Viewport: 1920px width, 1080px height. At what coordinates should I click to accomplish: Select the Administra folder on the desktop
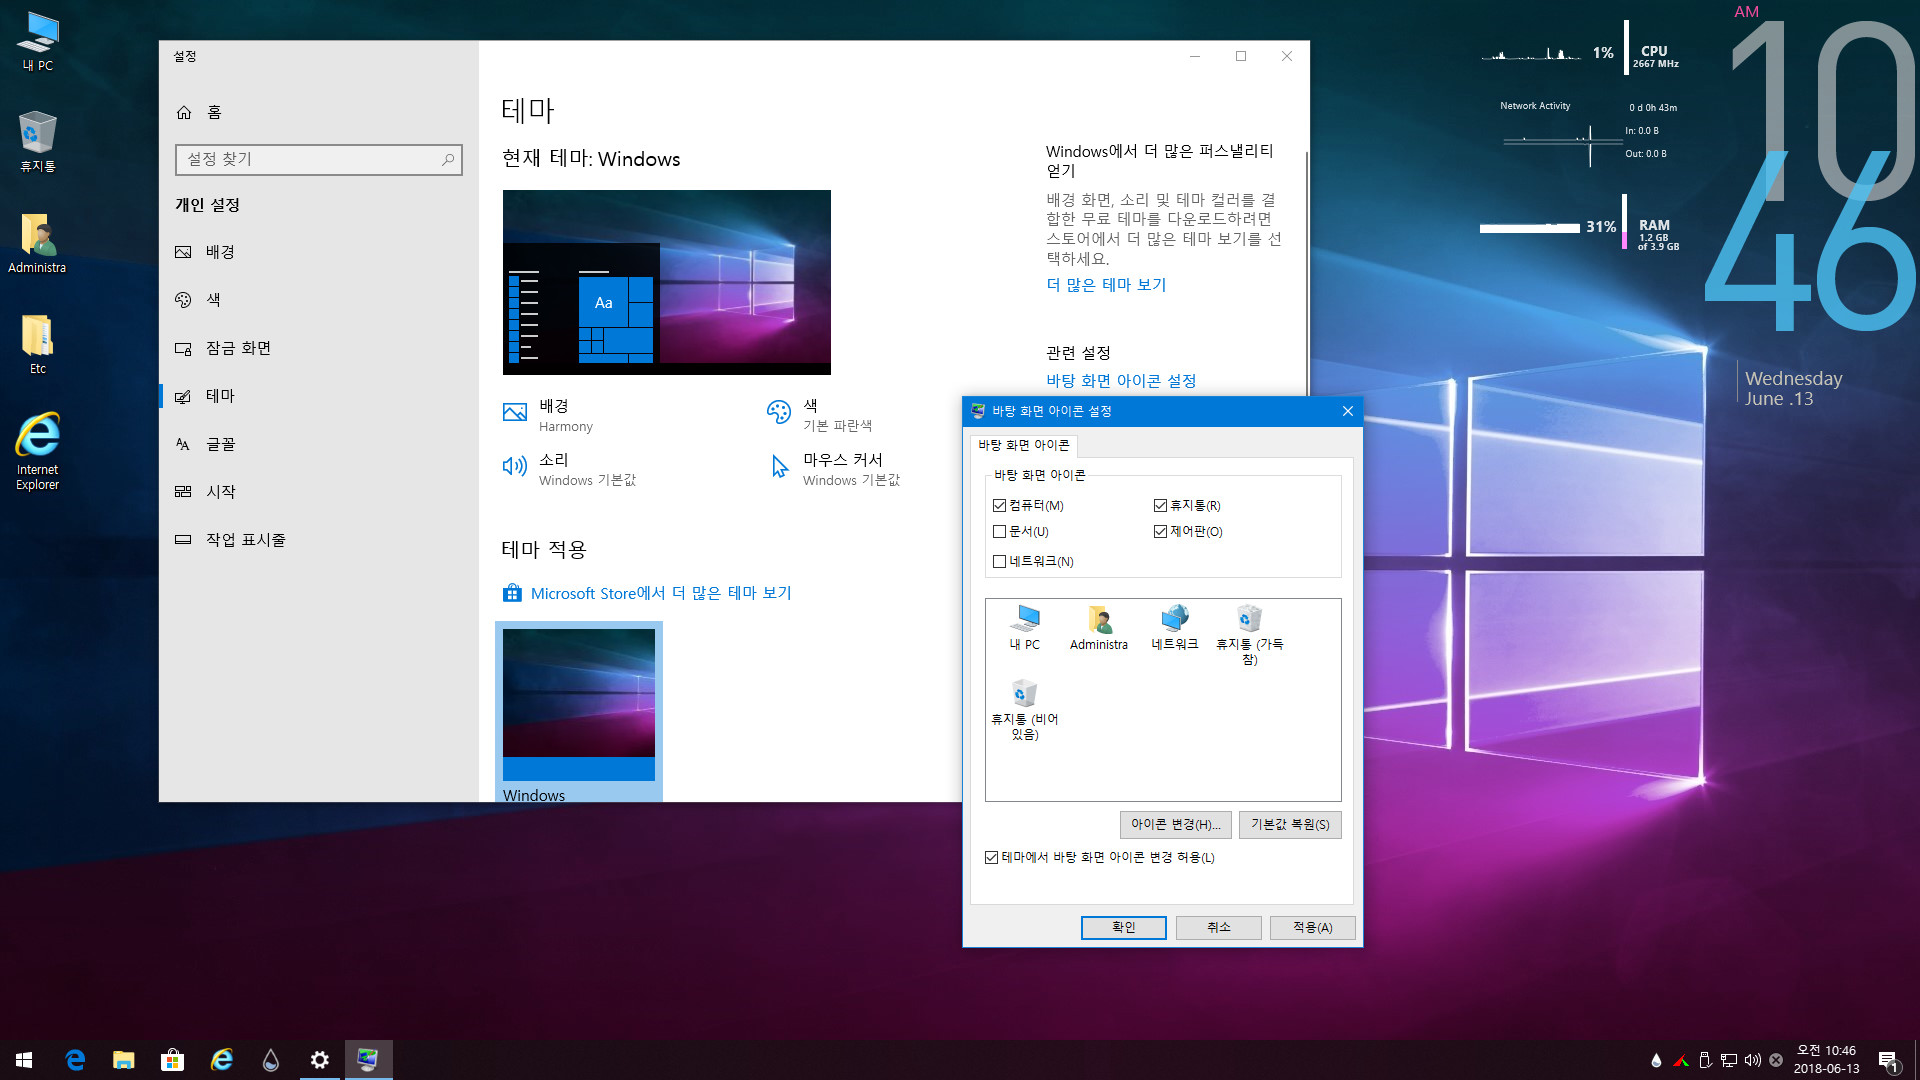38,242
